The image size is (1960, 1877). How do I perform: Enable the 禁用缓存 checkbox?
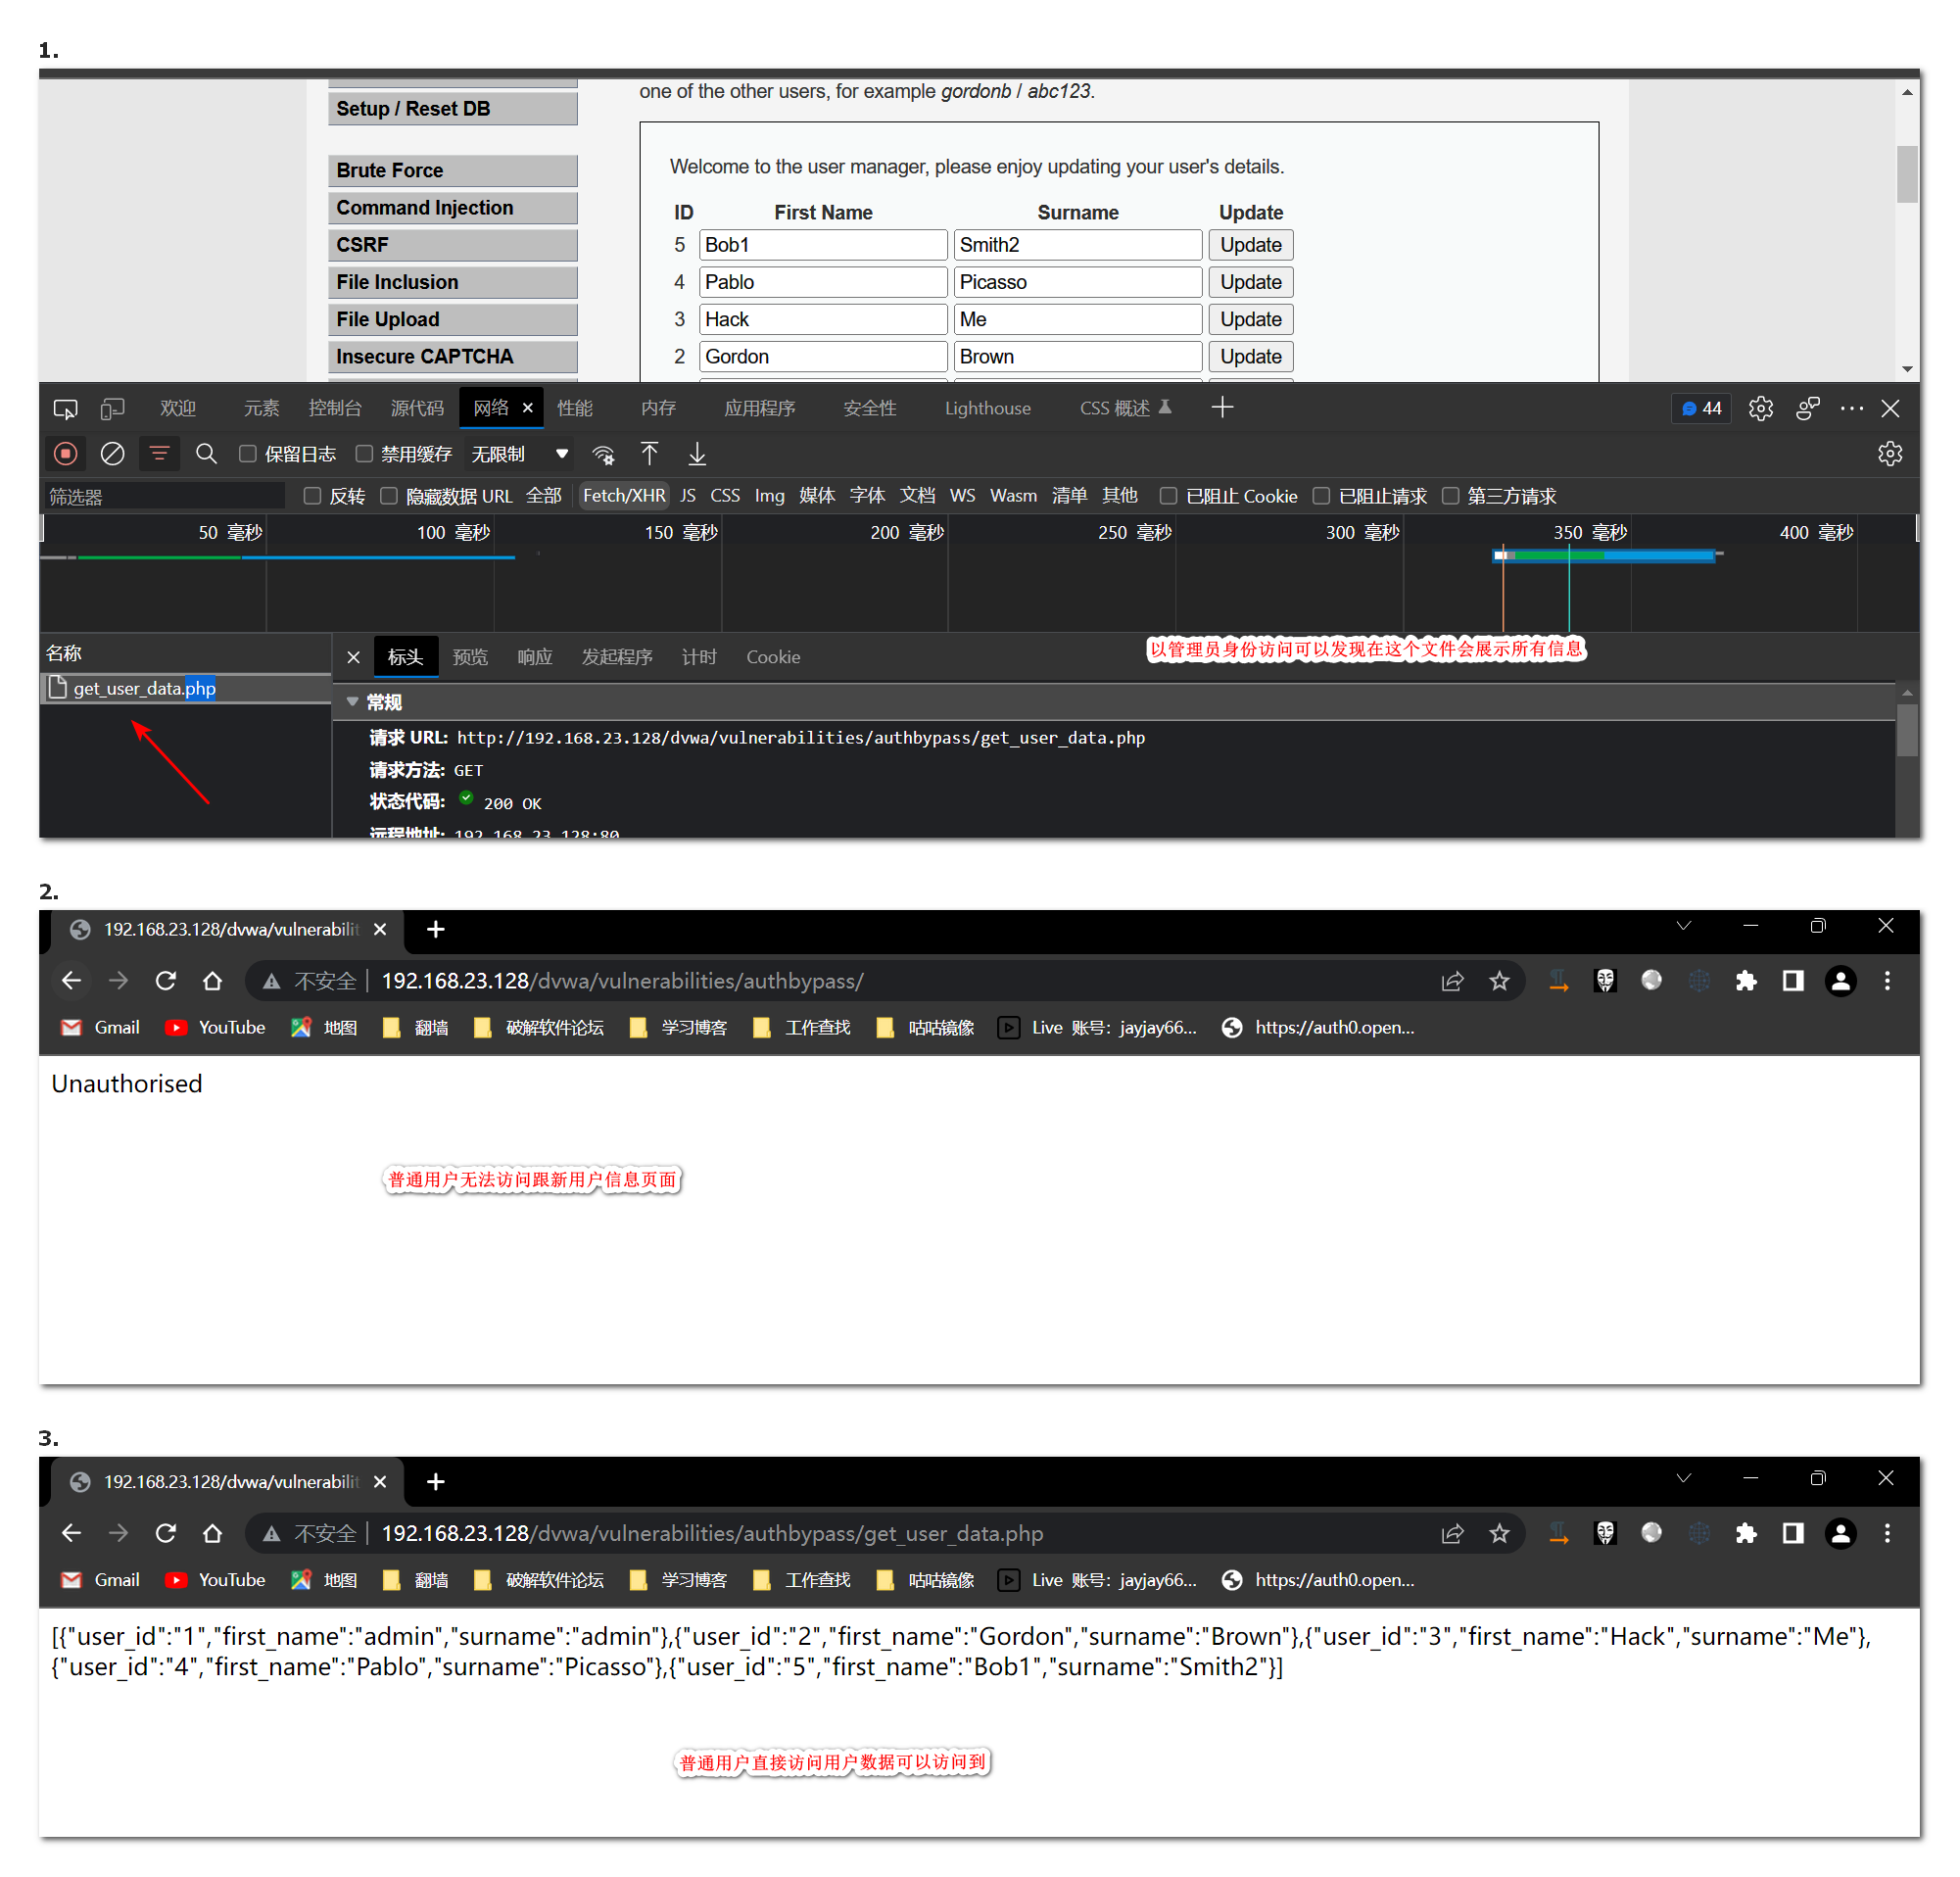(x=365, y=454)
